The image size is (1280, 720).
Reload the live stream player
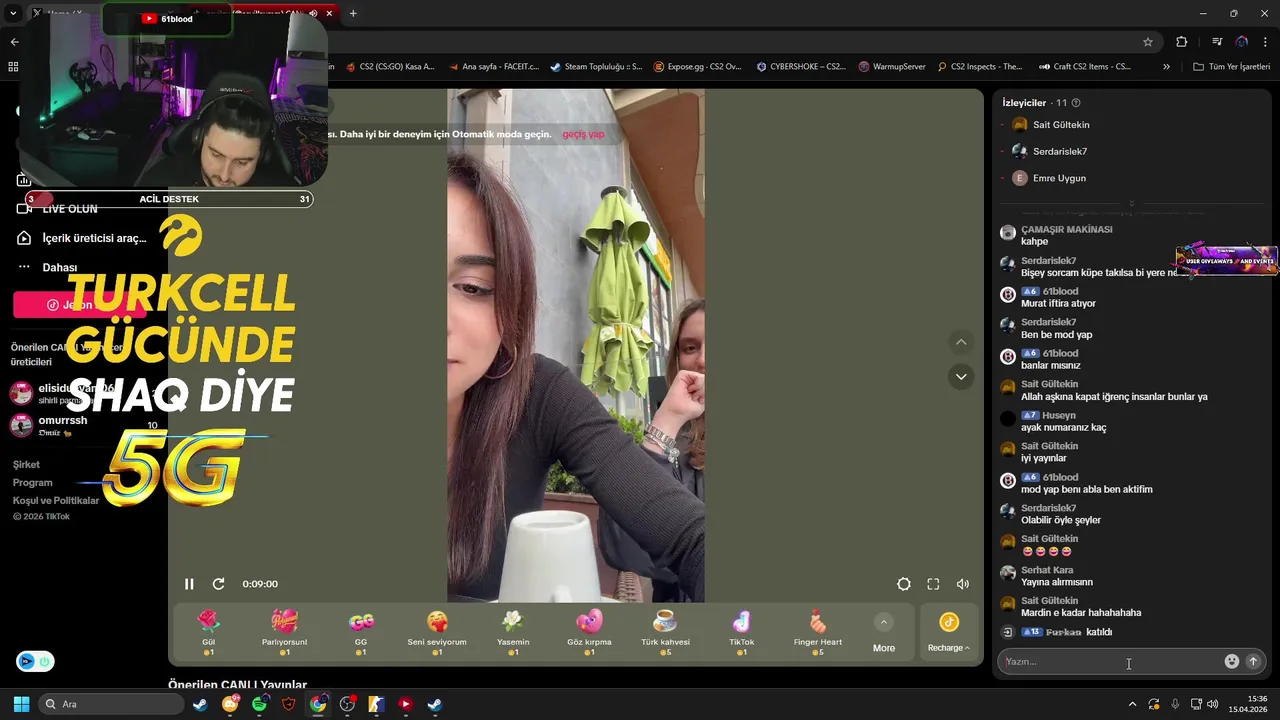[218, 584]
